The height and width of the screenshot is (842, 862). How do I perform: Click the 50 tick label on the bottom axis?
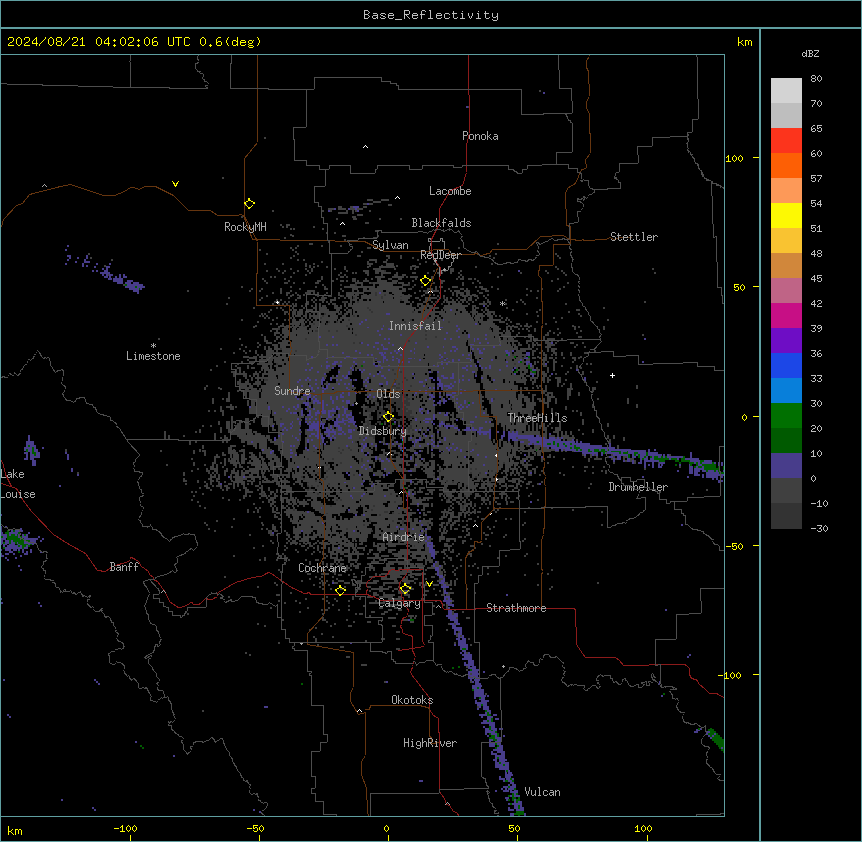(x=514, y=828)
